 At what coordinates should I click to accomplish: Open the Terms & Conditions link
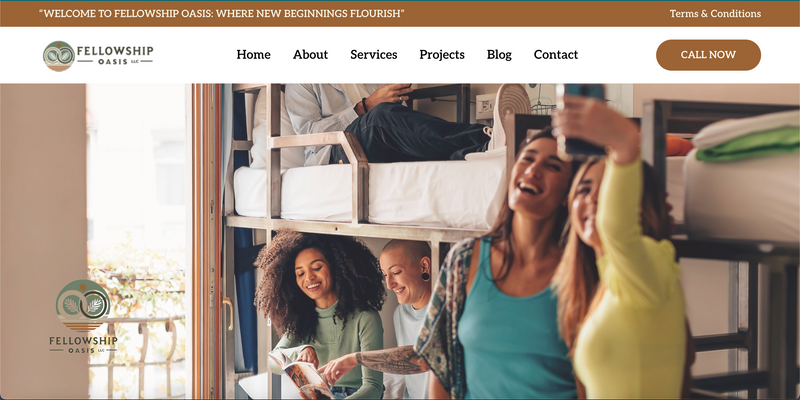pos(715,14)
